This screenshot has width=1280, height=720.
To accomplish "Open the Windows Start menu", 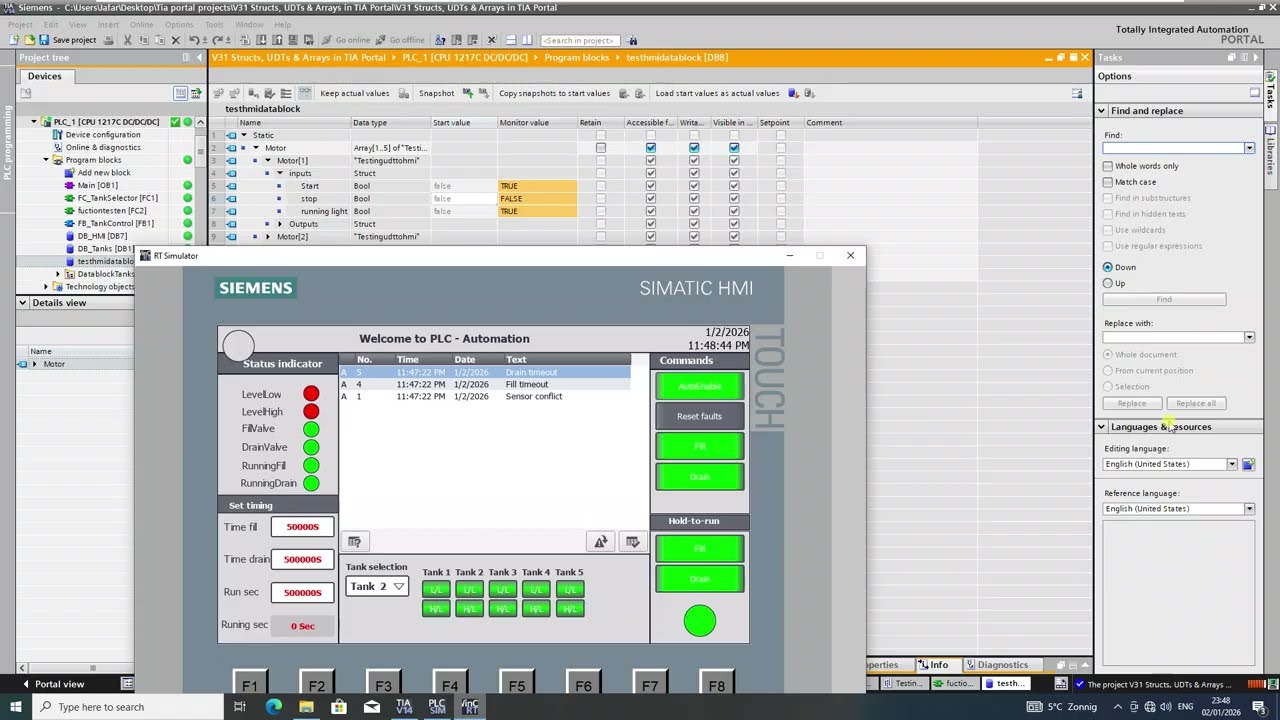I will tap(17, 707).
